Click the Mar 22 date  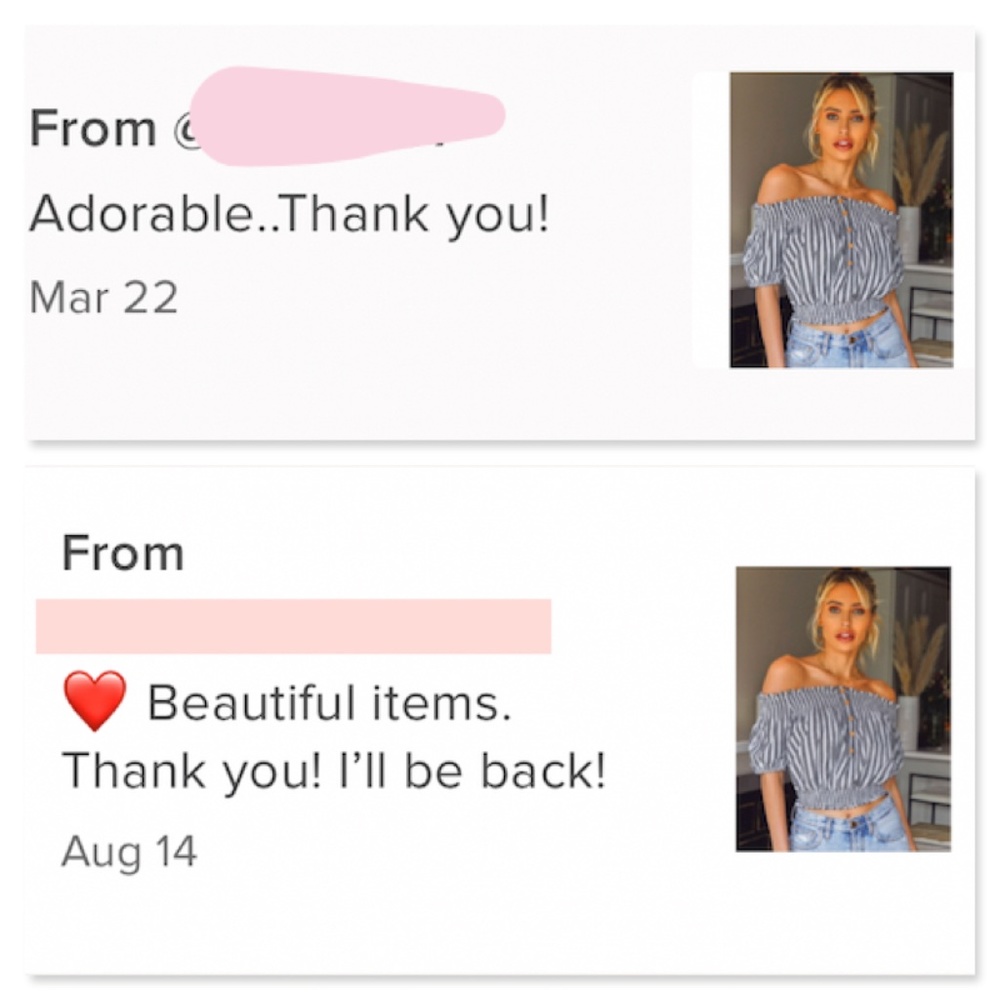104,298
